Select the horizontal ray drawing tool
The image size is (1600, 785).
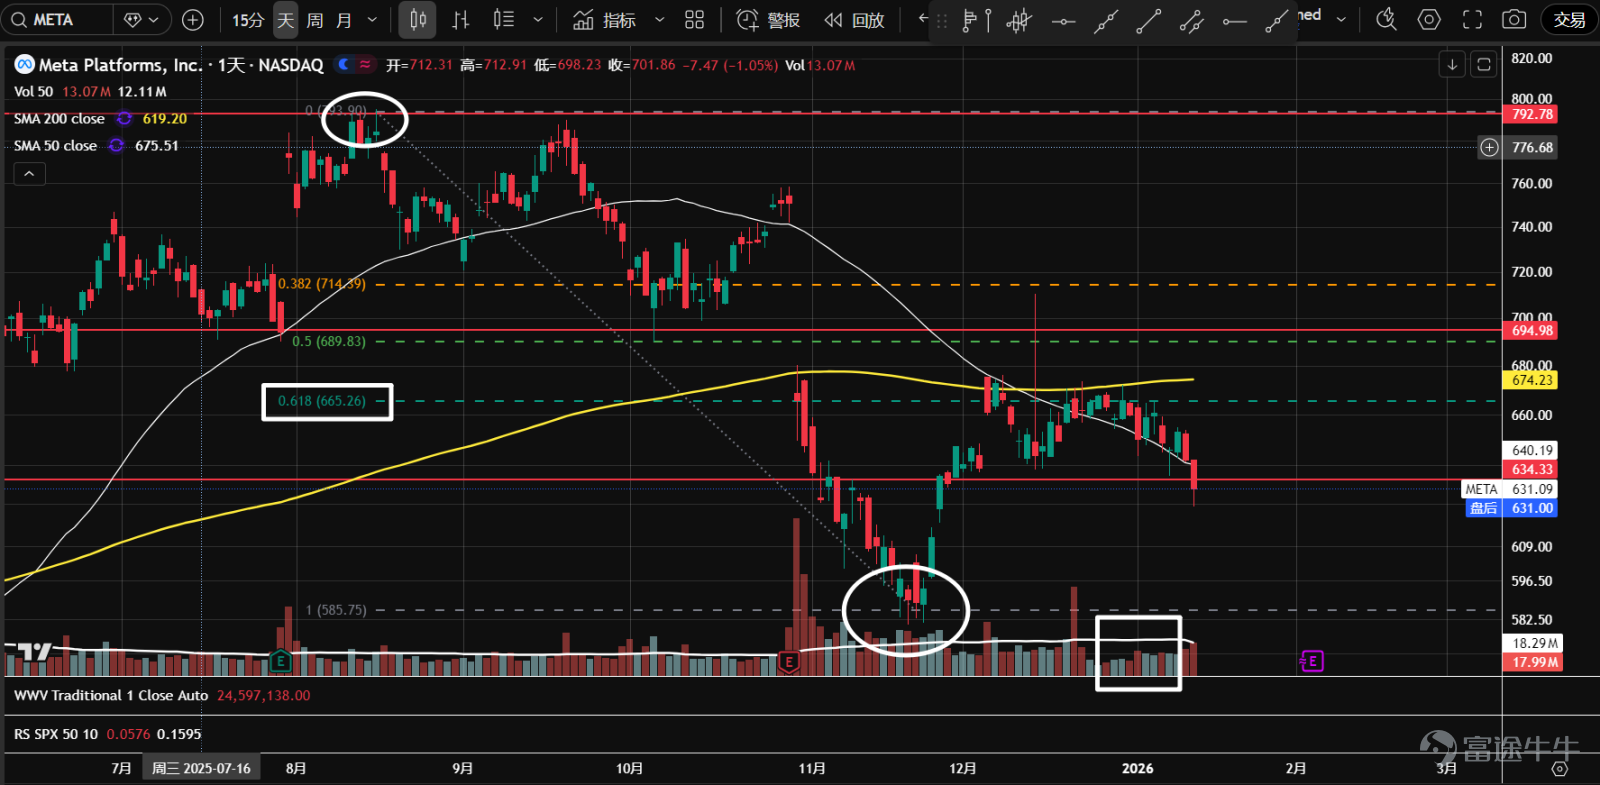[1063, 20]
